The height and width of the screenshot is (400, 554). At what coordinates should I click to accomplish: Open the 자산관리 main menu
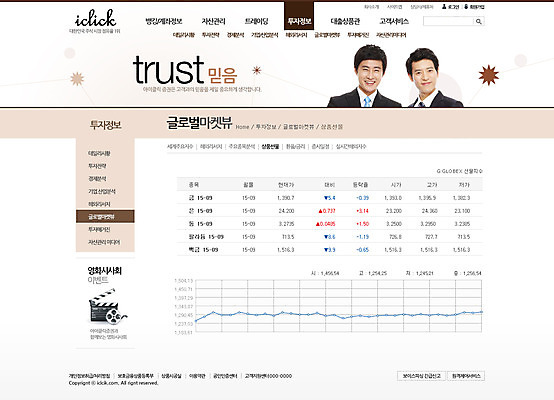pyautogui.click(x=213, y=21)
